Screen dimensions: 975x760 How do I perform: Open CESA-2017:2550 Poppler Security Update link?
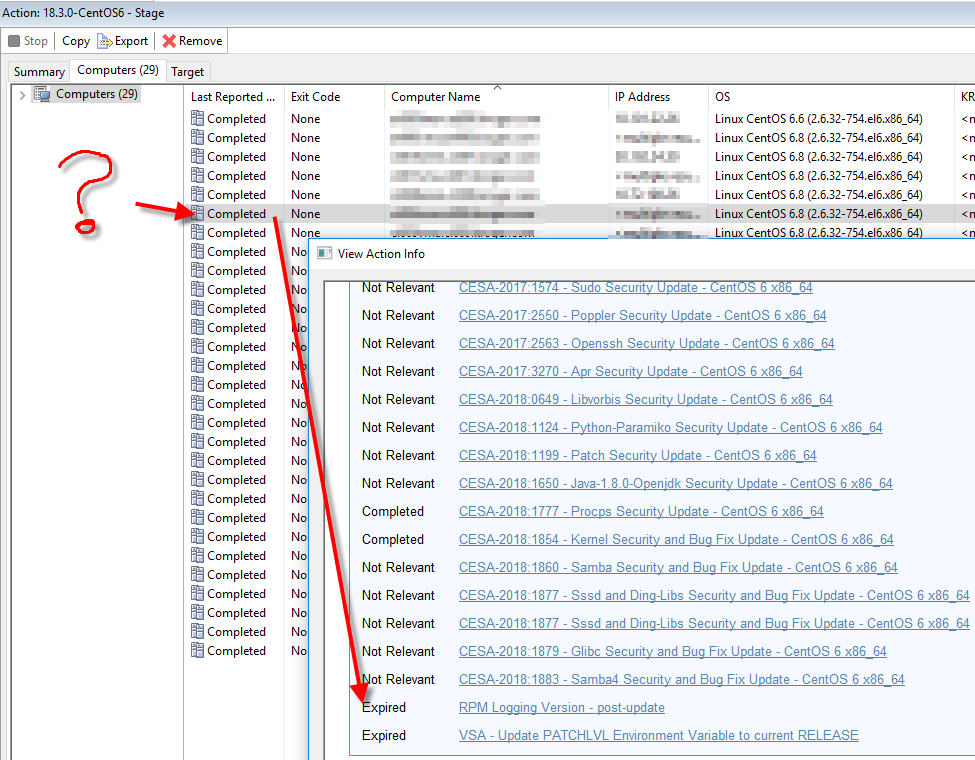pyautogui.click(x=642, y=315)
